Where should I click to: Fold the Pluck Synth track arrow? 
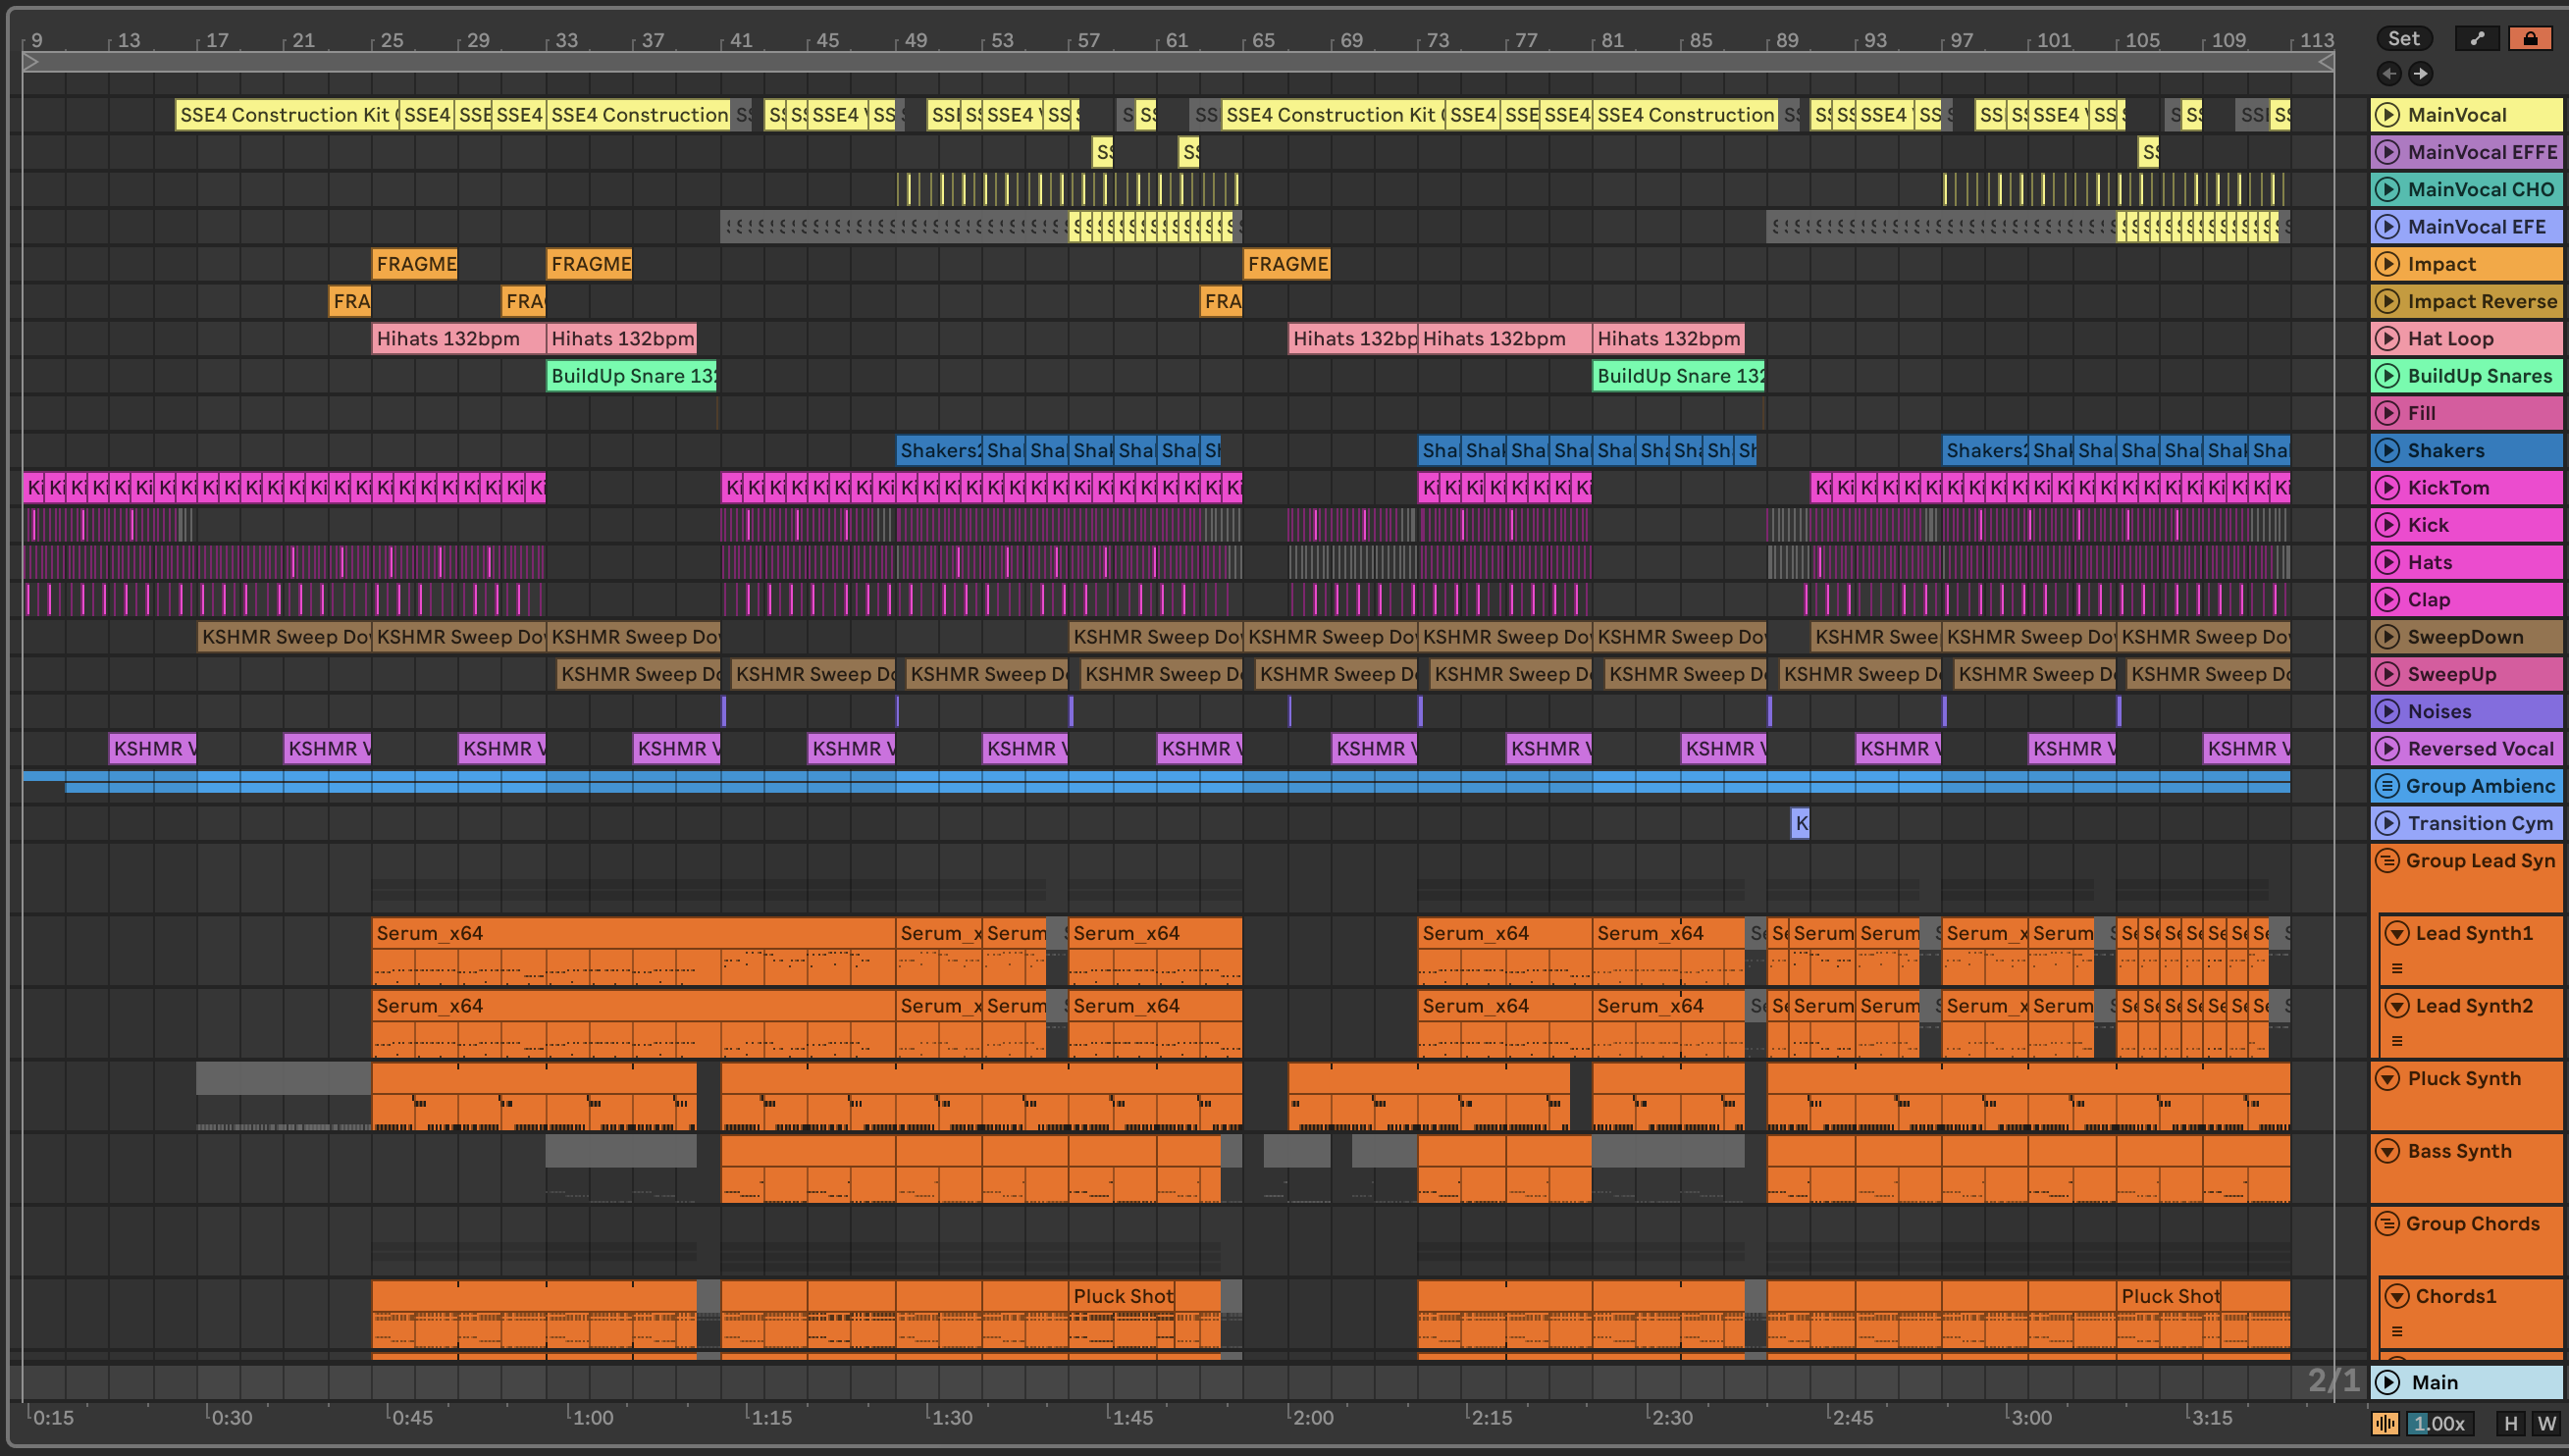[x=2387, y=1078]
